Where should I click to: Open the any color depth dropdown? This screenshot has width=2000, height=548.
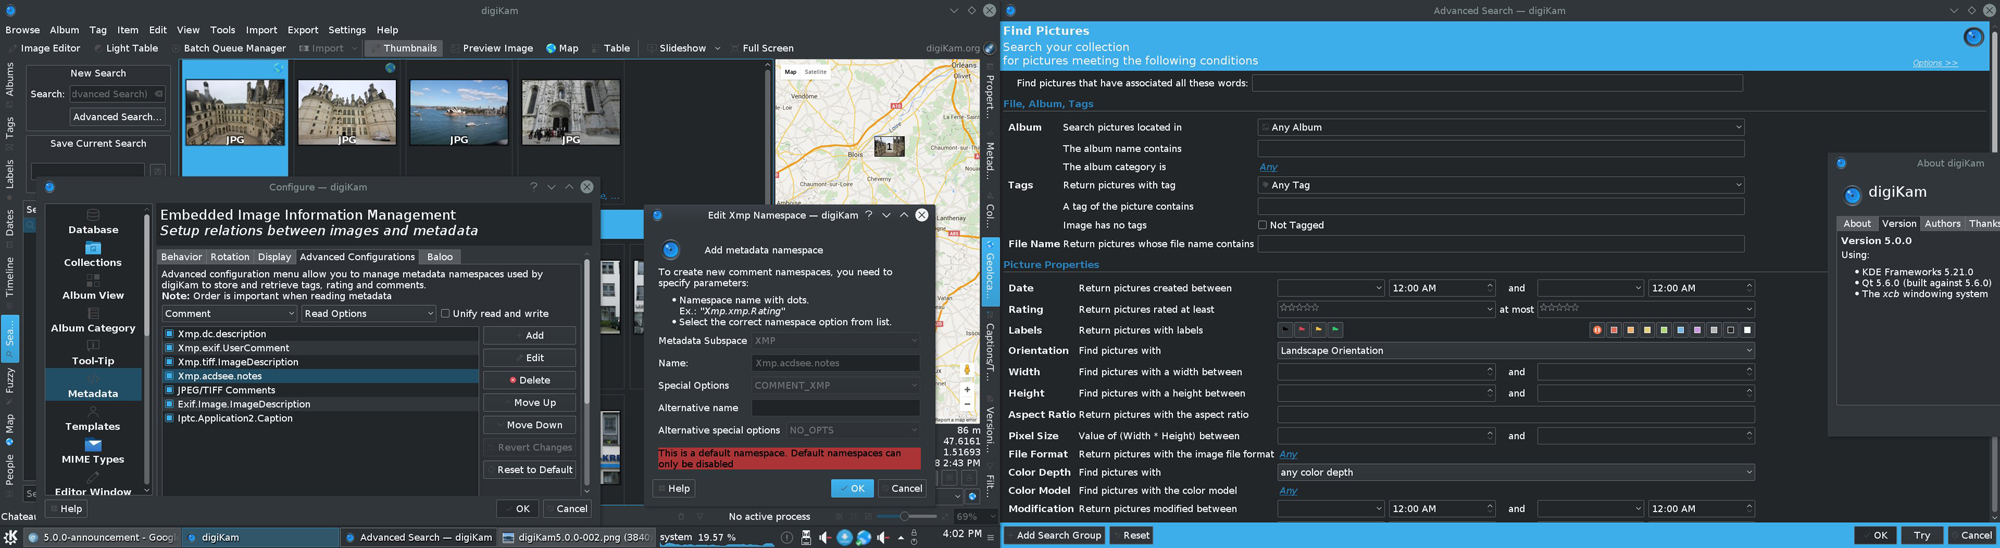pyautogui.click(x=1515, y=472)
